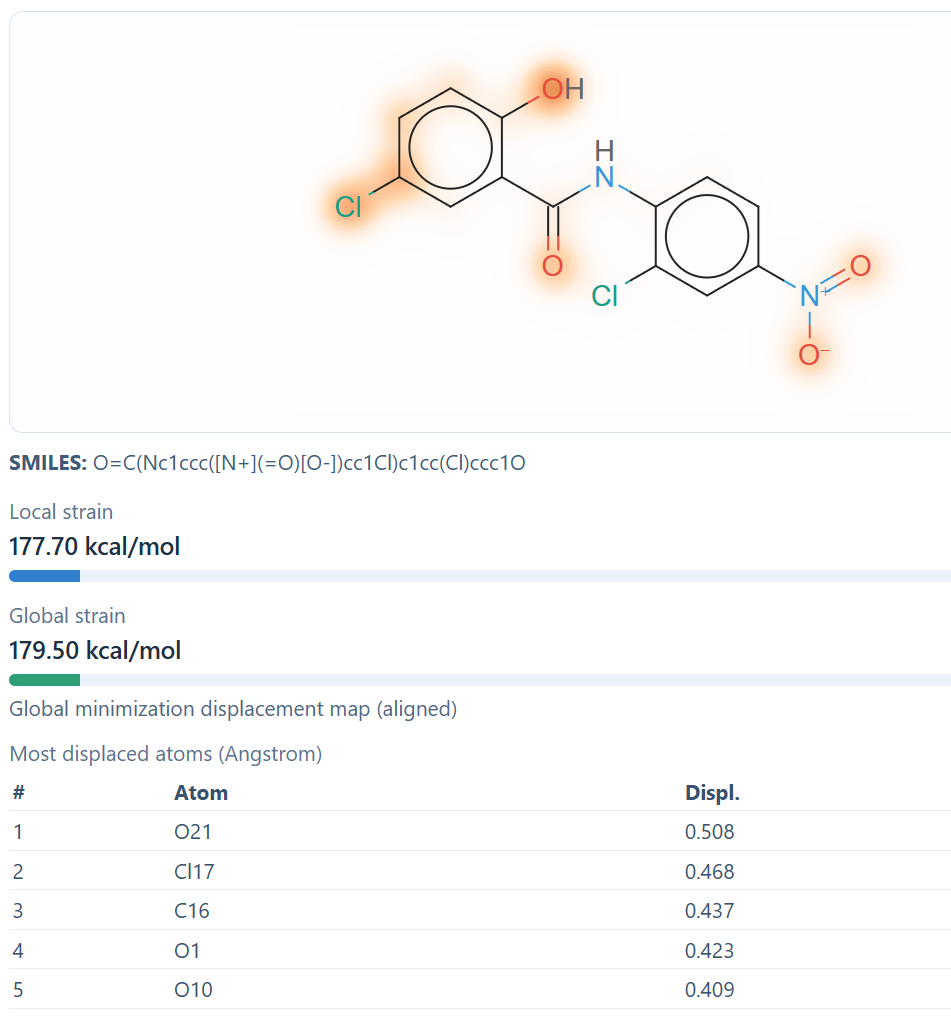Select the nitro N+ atom

pos(809,294)
